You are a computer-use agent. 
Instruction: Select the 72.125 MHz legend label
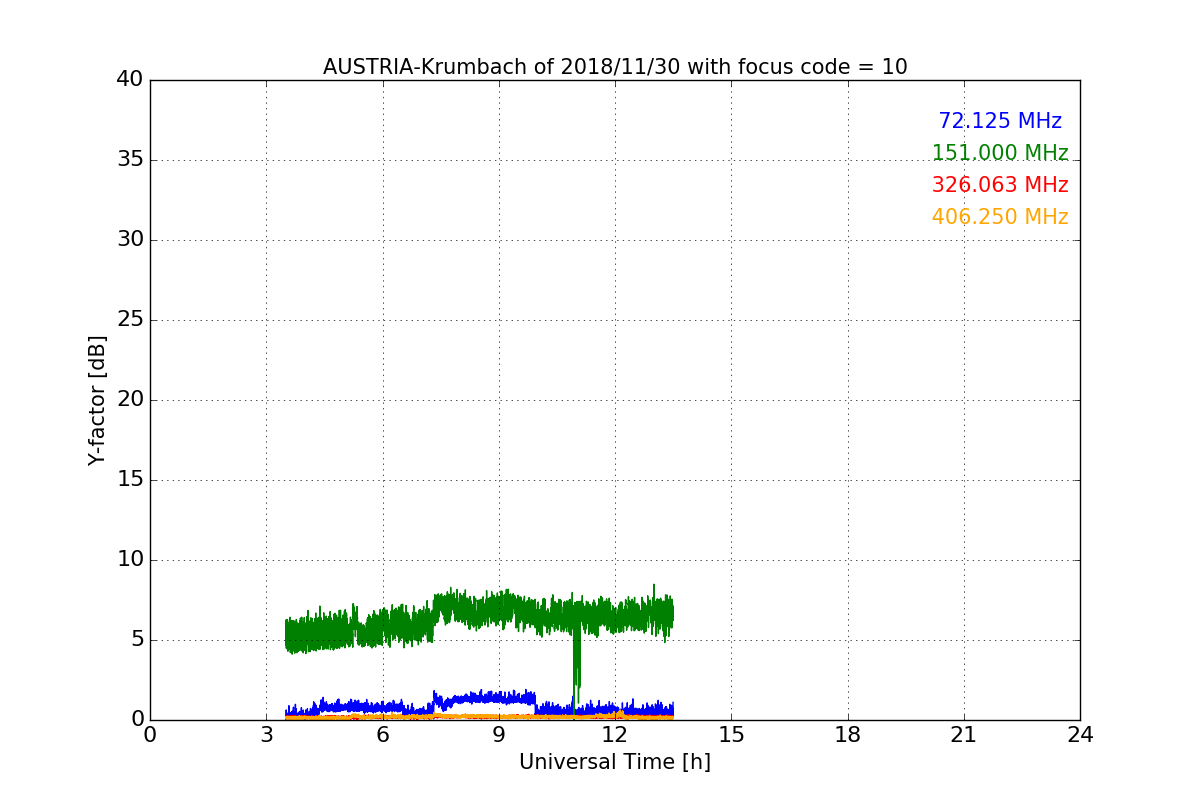(x=1000, y=121)
